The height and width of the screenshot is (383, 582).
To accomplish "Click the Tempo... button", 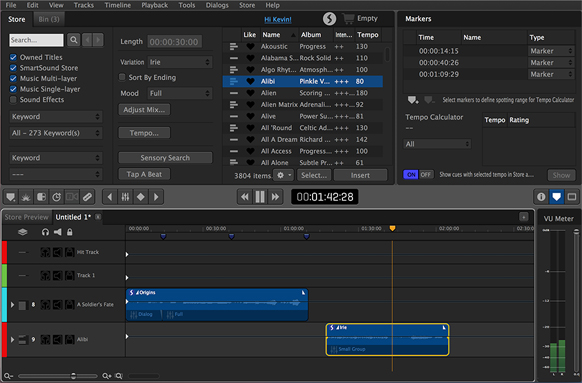I will [x=144, y=133].
